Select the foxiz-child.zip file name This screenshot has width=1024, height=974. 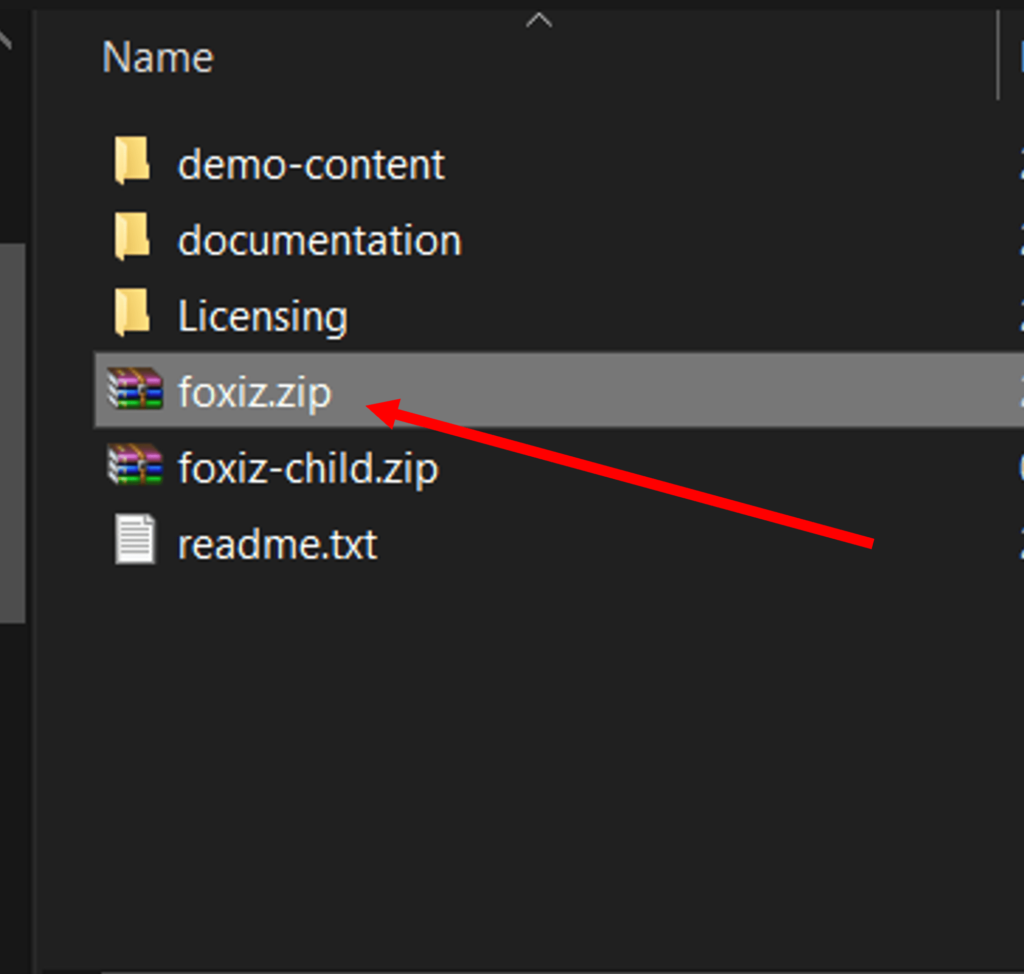308,468
